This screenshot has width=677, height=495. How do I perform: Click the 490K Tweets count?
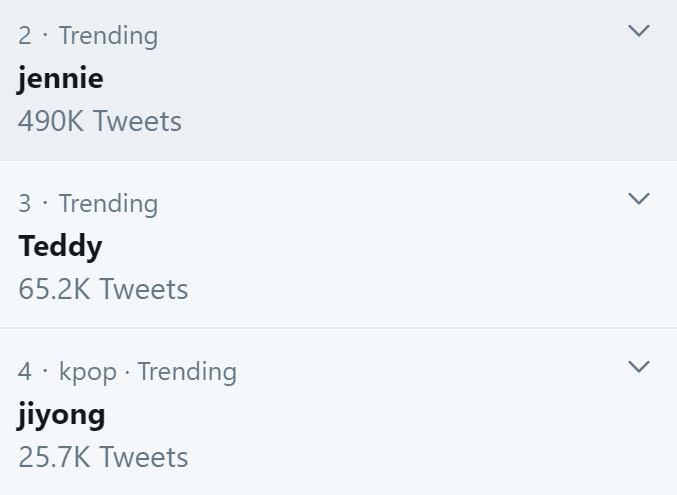point(100,122)
